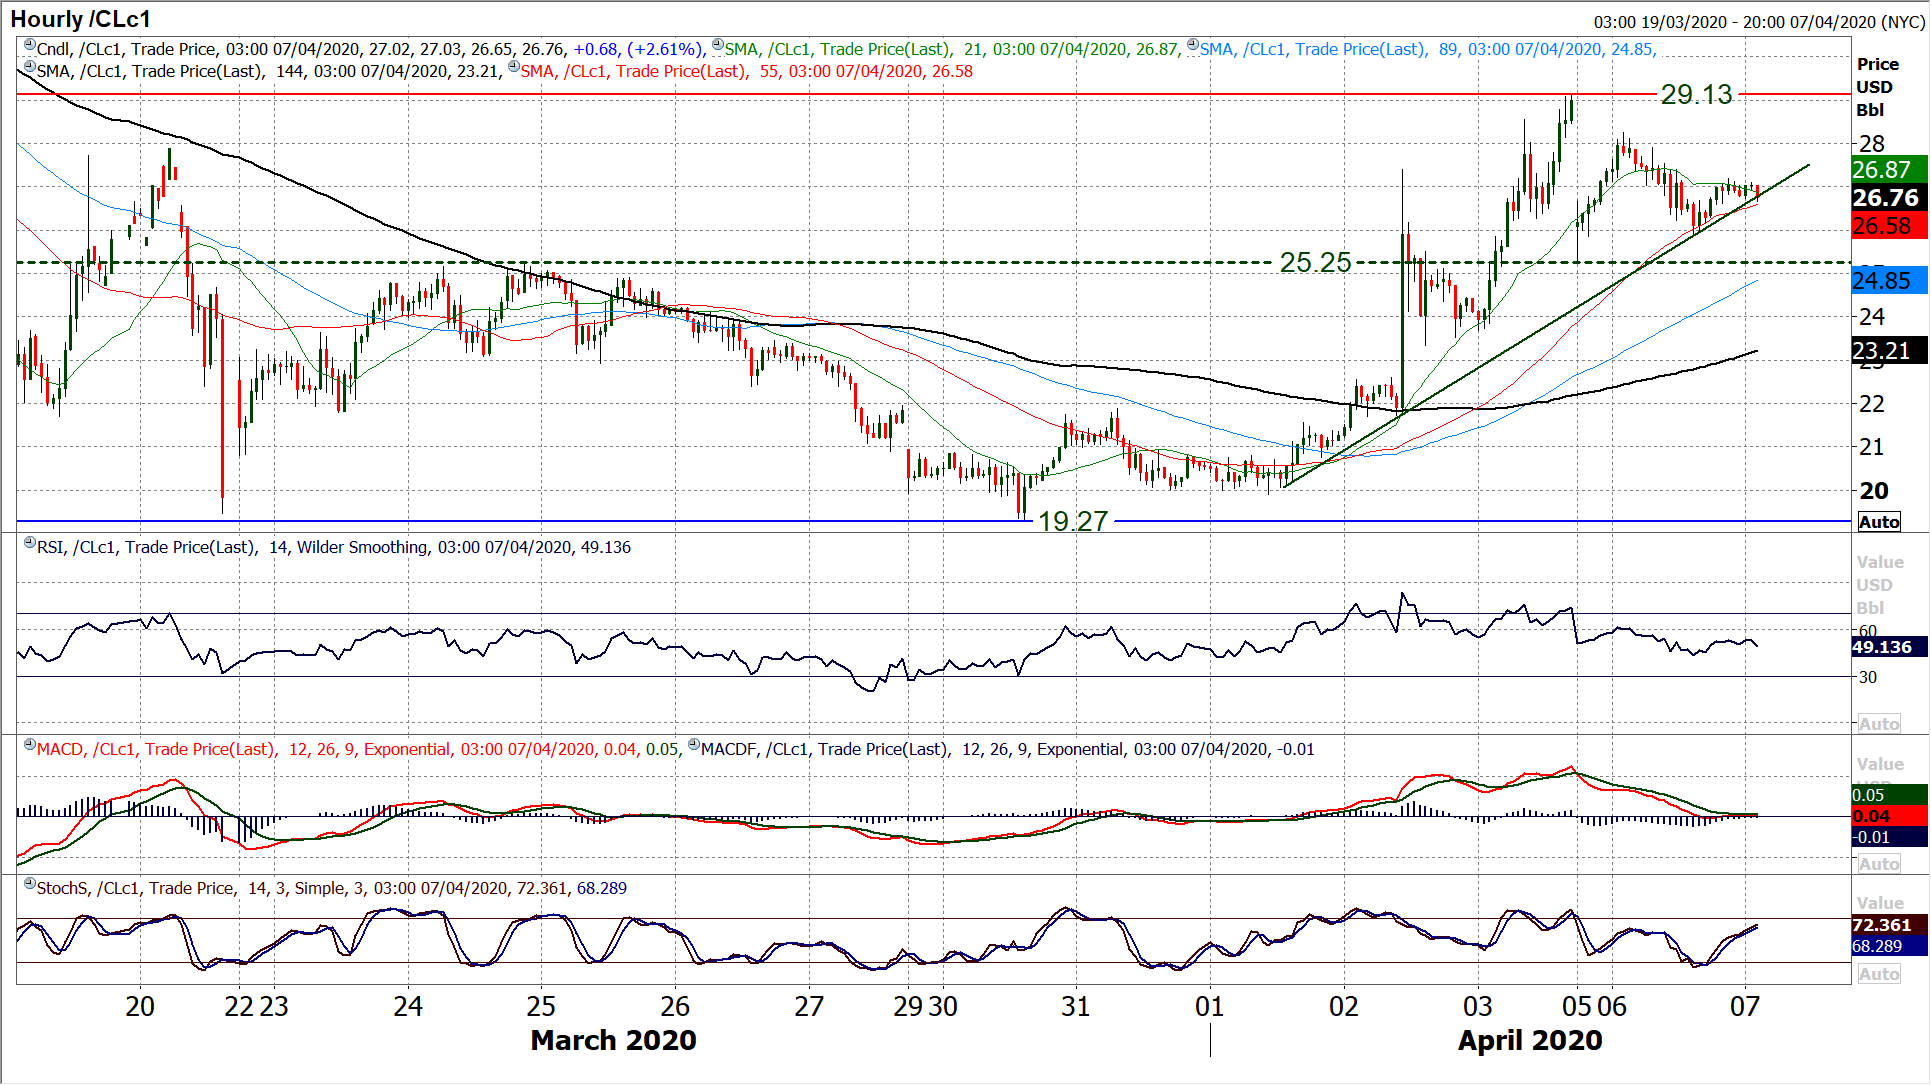Select the red SMA 55 legend entry

tap(746, 71)
